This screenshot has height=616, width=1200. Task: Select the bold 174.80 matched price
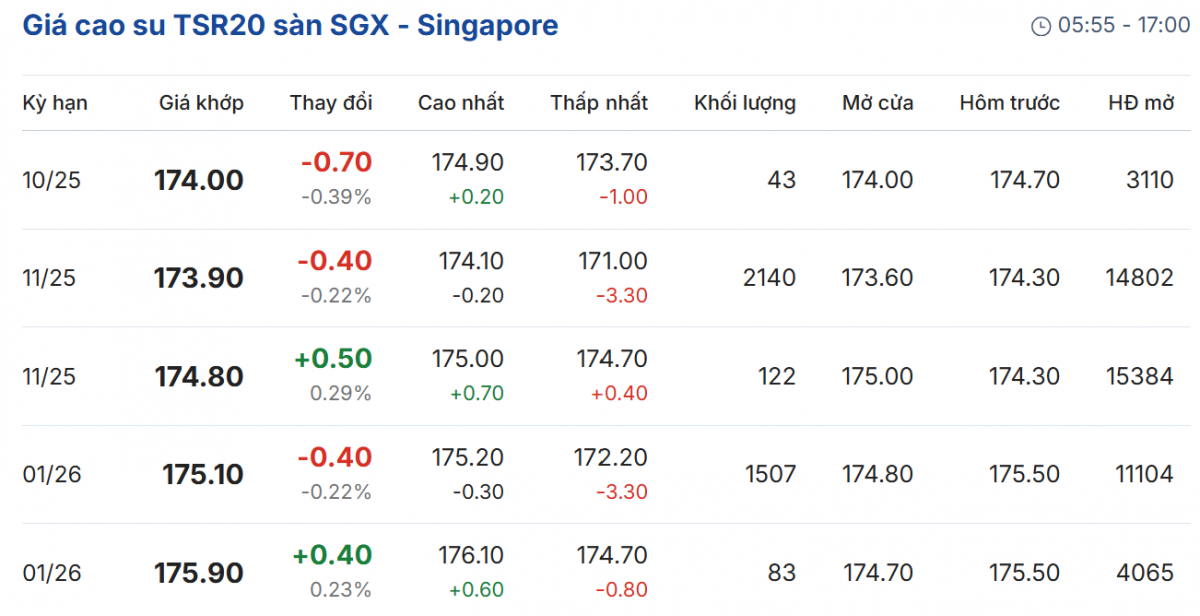tap(198, 377)
